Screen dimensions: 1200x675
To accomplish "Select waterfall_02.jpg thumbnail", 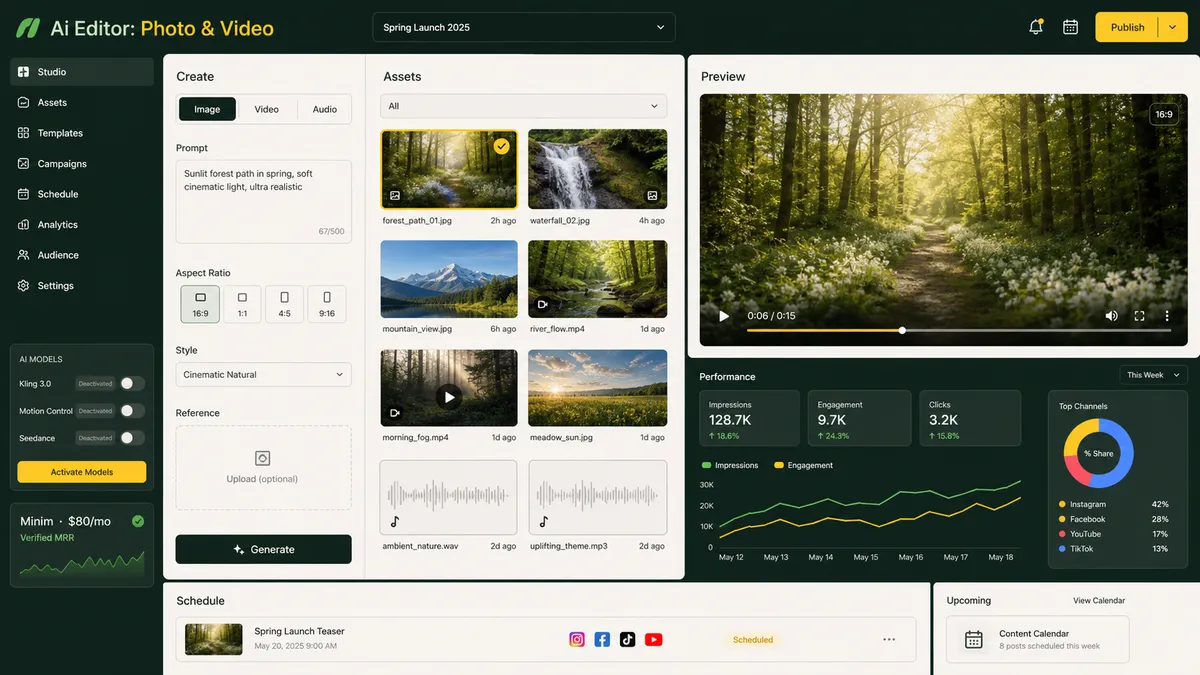I will [x=597, y=169].
